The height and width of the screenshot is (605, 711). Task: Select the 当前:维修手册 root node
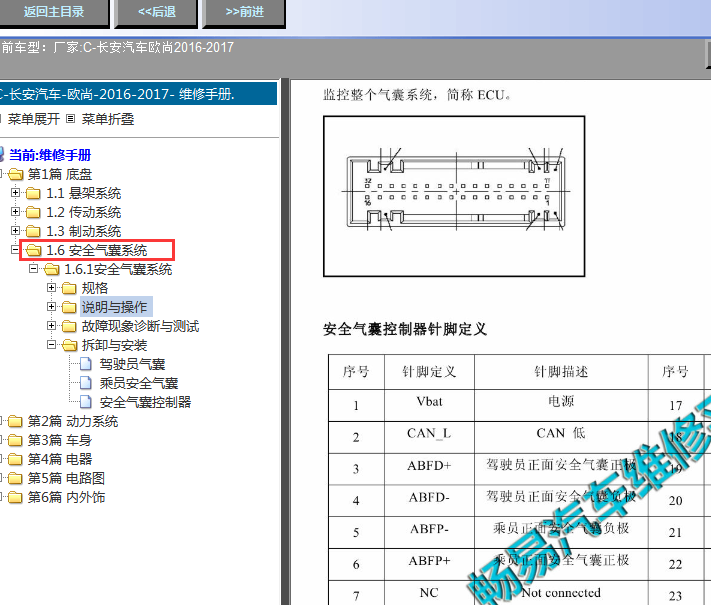pos(50,155)
